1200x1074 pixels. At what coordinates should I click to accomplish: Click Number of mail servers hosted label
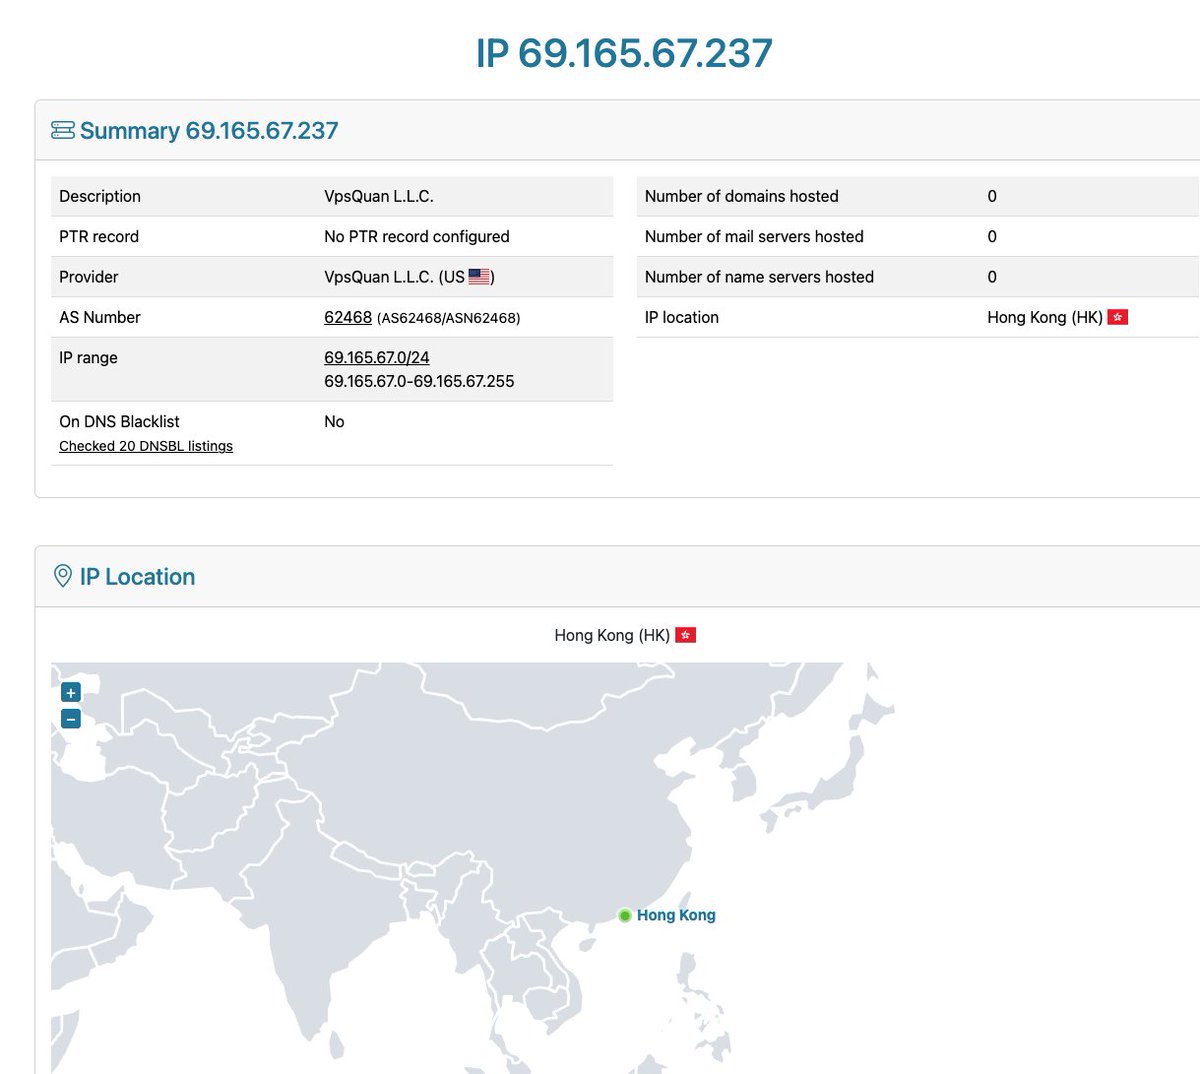point(754,236)
